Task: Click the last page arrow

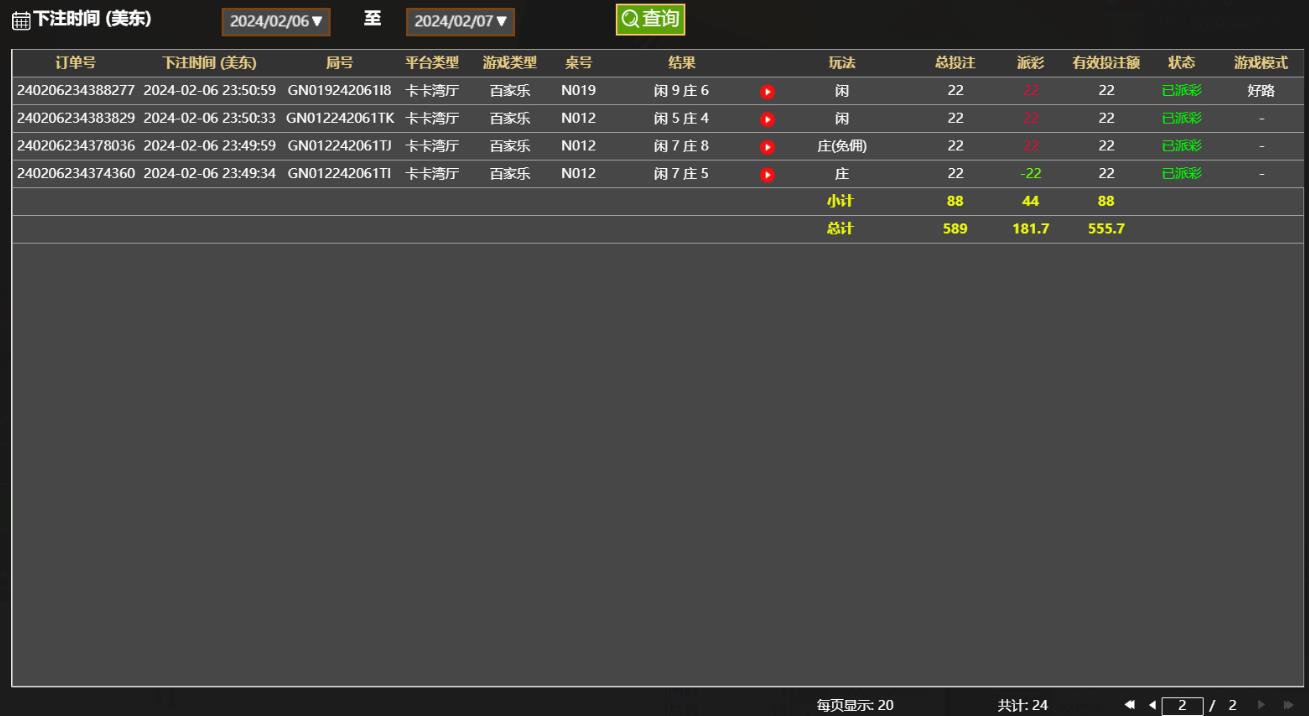Action: tap(1288, 705)
